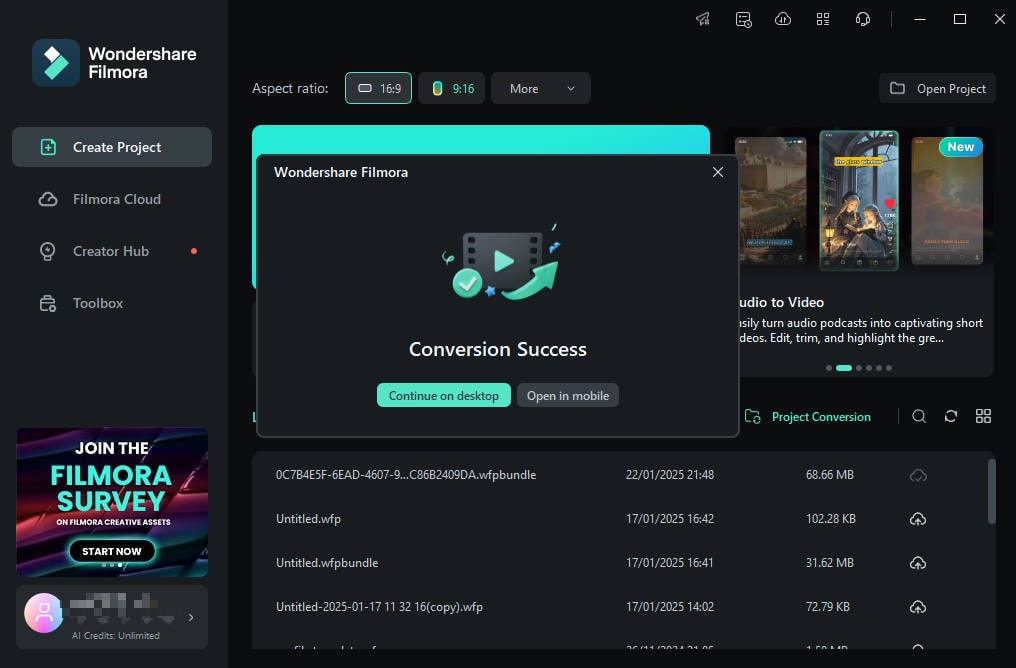
Task: Select Untitled-2025-01-17 11 32 16(copy).wfp
Action: click(380, 607)
